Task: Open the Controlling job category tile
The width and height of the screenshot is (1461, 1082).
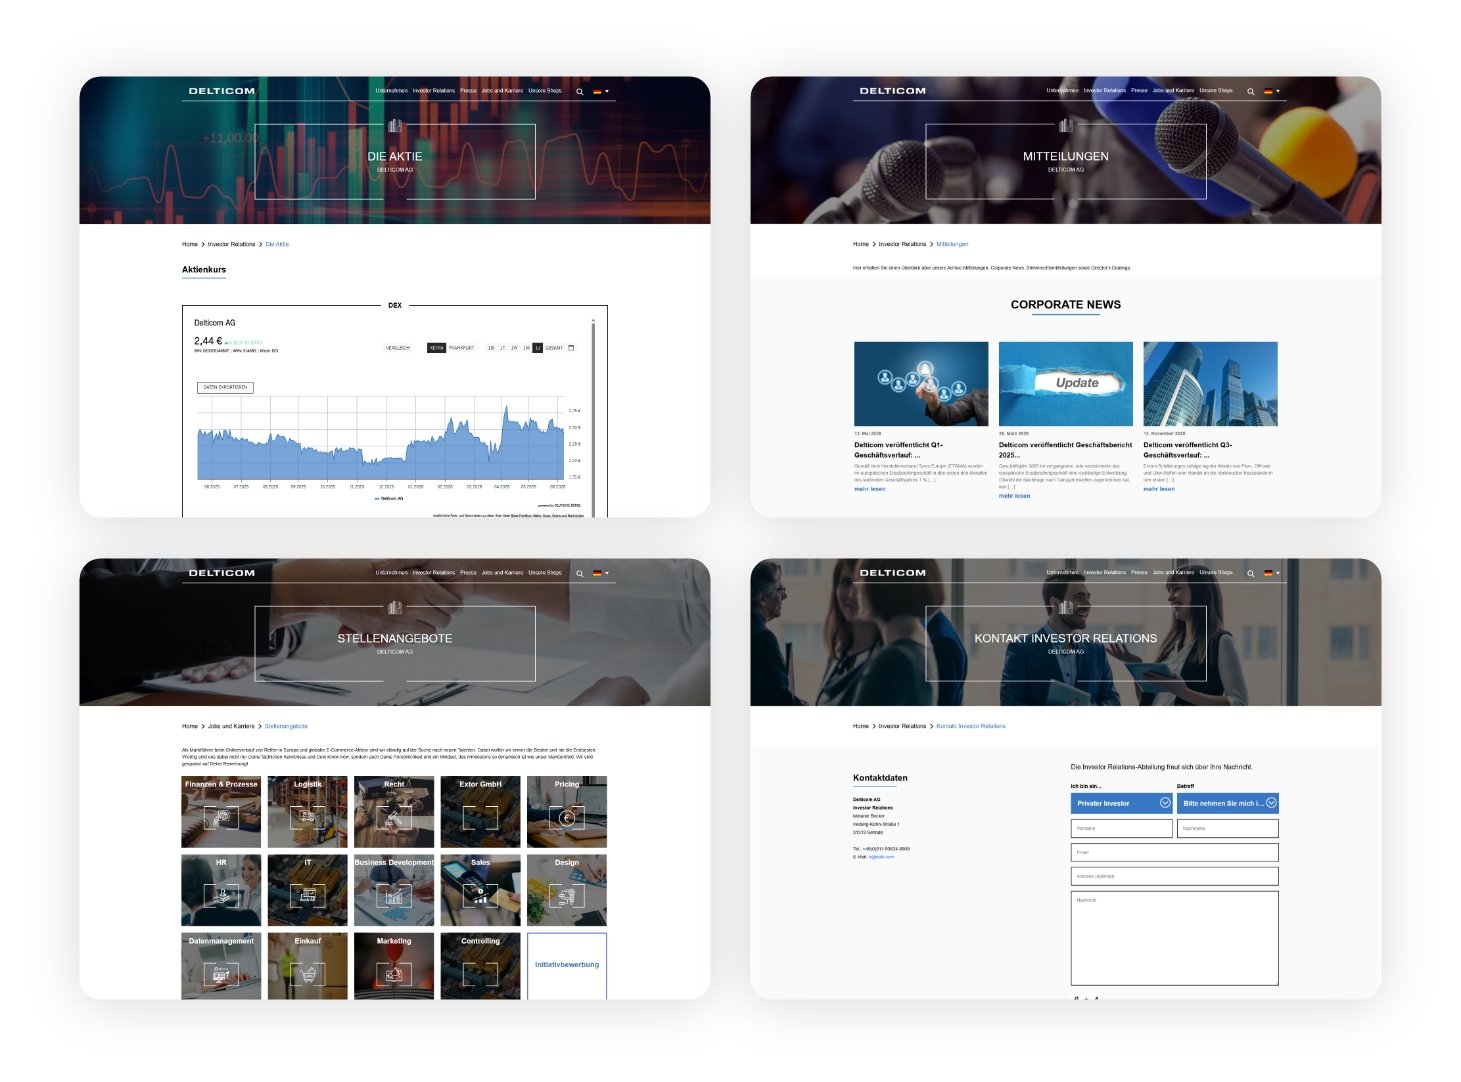Action: pyautogui.click(x=480, y=966)
